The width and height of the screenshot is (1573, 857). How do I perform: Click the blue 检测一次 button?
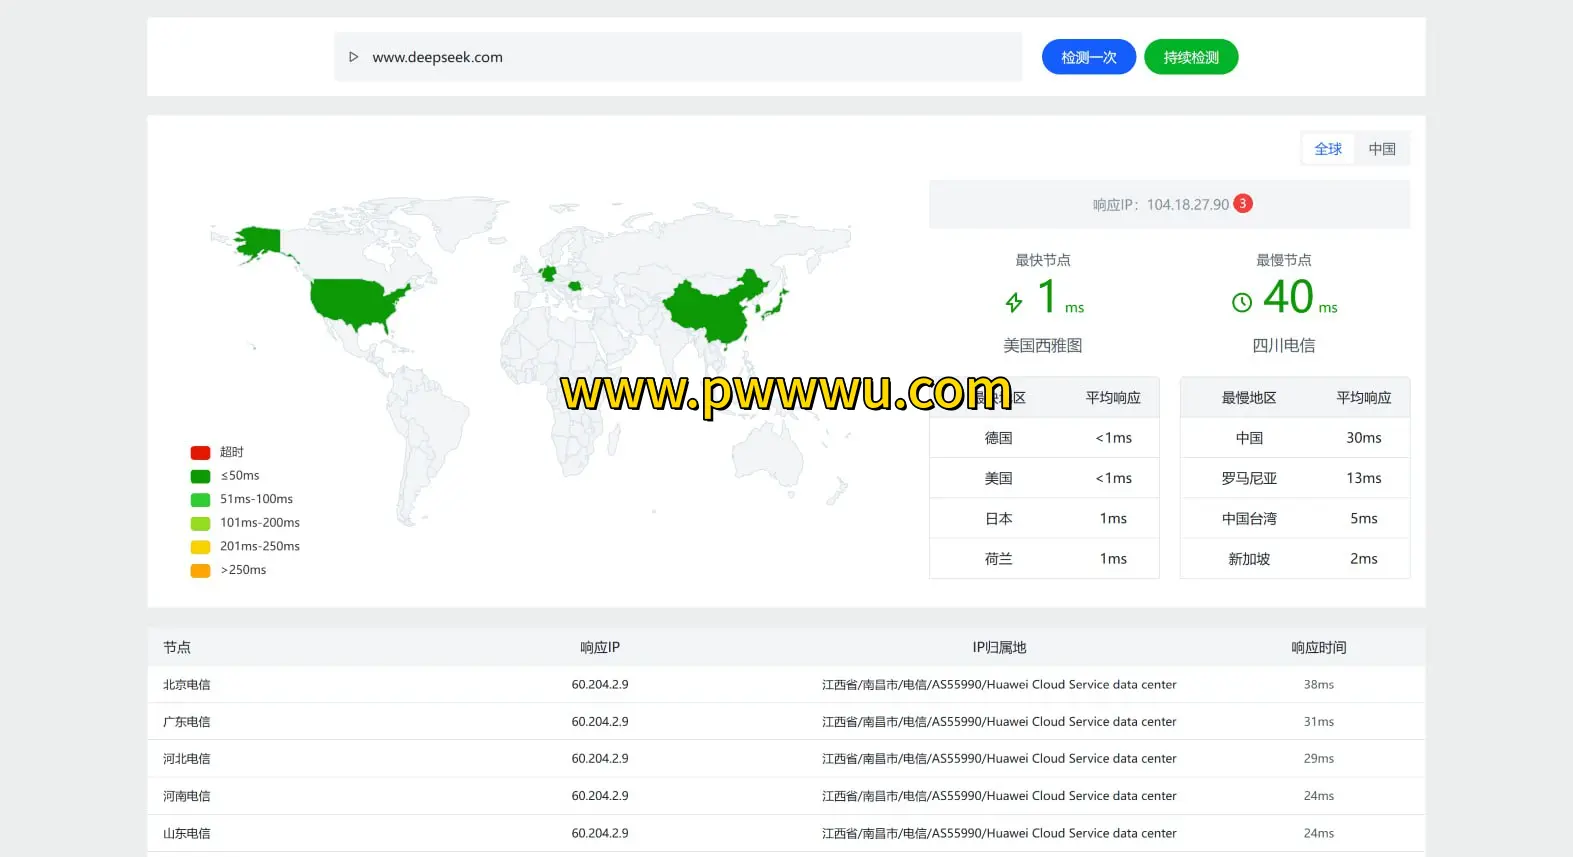coord(1089,57)
